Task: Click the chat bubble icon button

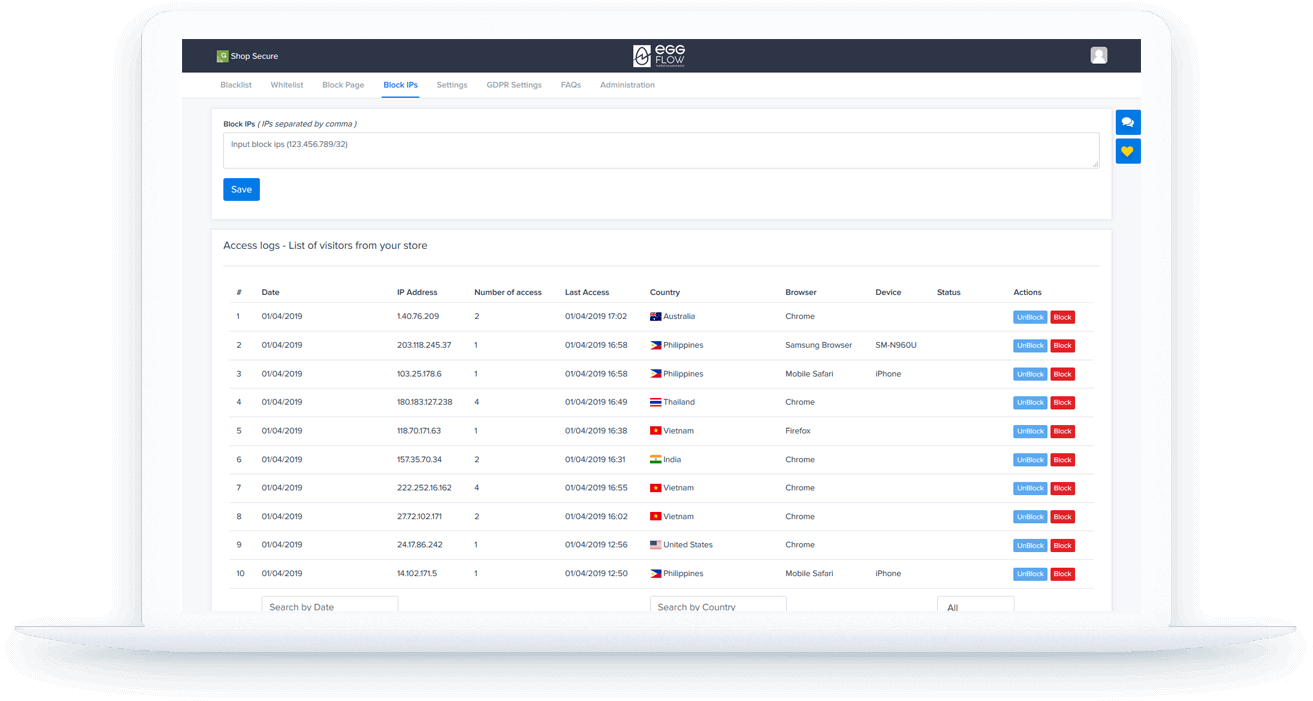Action: pyautogui.click(x=1127, y=122)
